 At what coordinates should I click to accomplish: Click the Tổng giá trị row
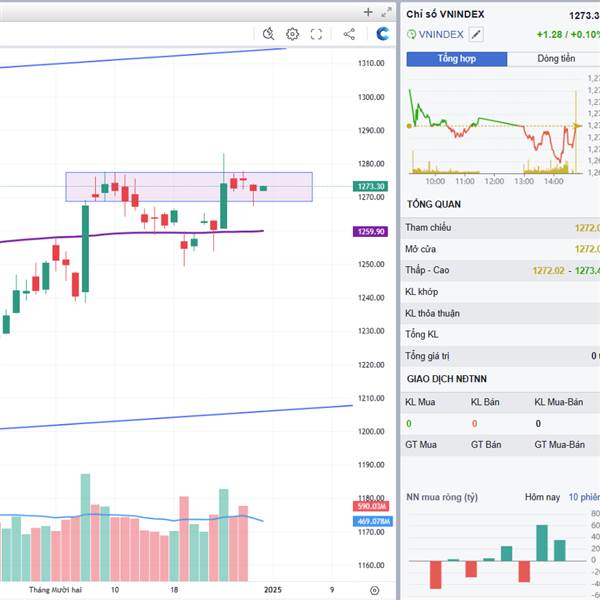(x=500, y=356)
